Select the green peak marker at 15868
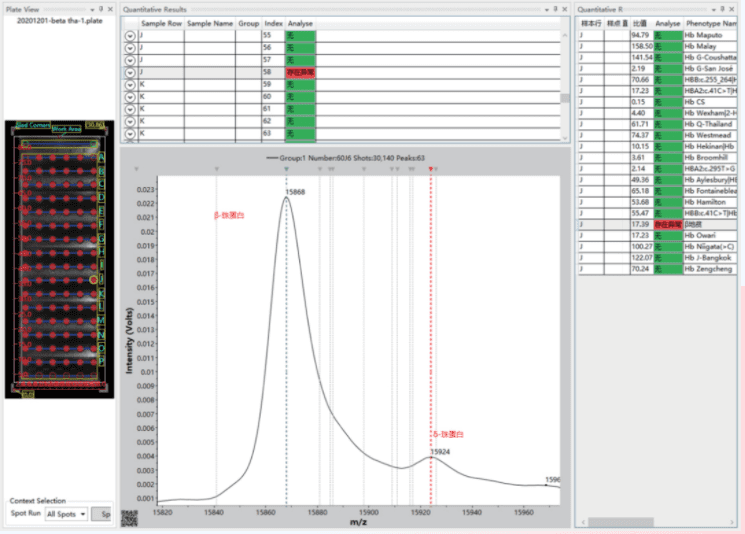The height and width of the screenshot is (534, 745). click(286, 169)
